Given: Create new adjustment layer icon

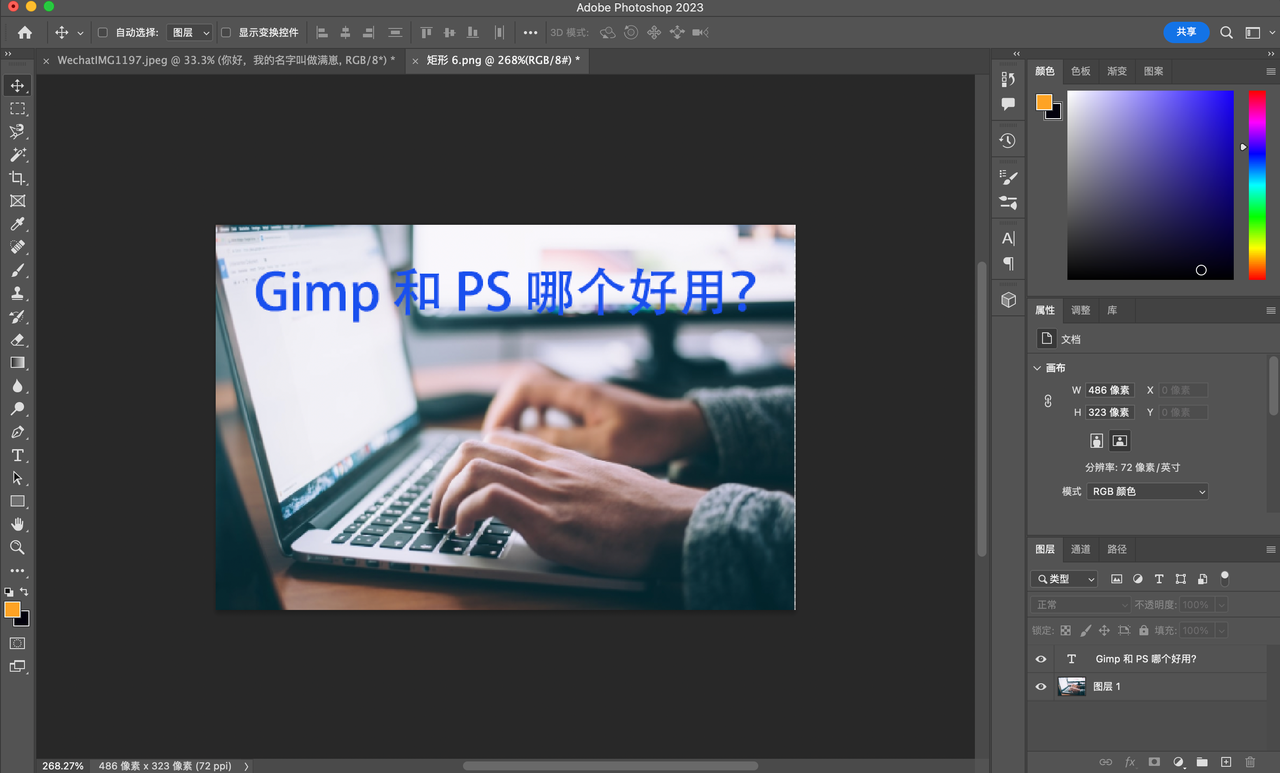Looking at the screenshot, I should tap(1178, 762).
